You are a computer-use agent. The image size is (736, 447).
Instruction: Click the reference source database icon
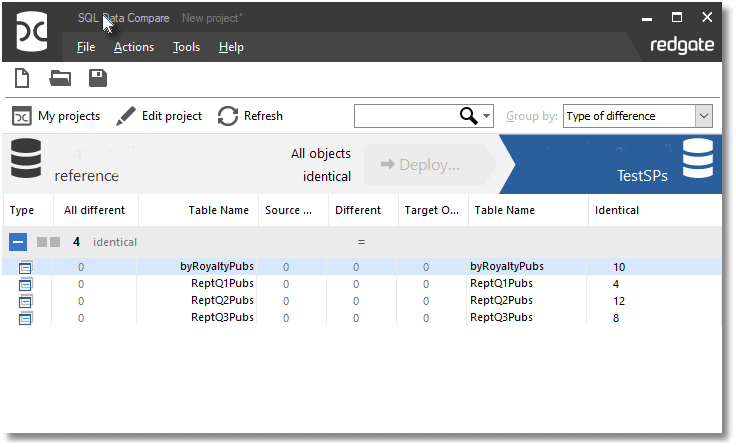[x=26, y=160]
